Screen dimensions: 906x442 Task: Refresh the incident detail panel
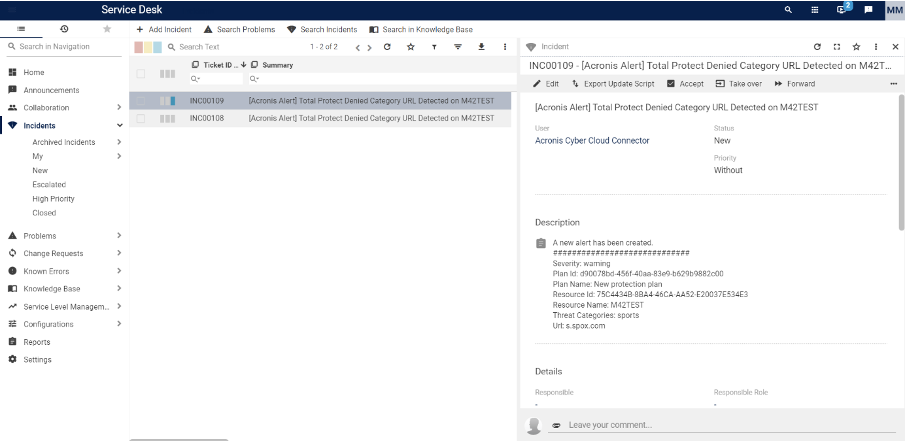(817, 47)
